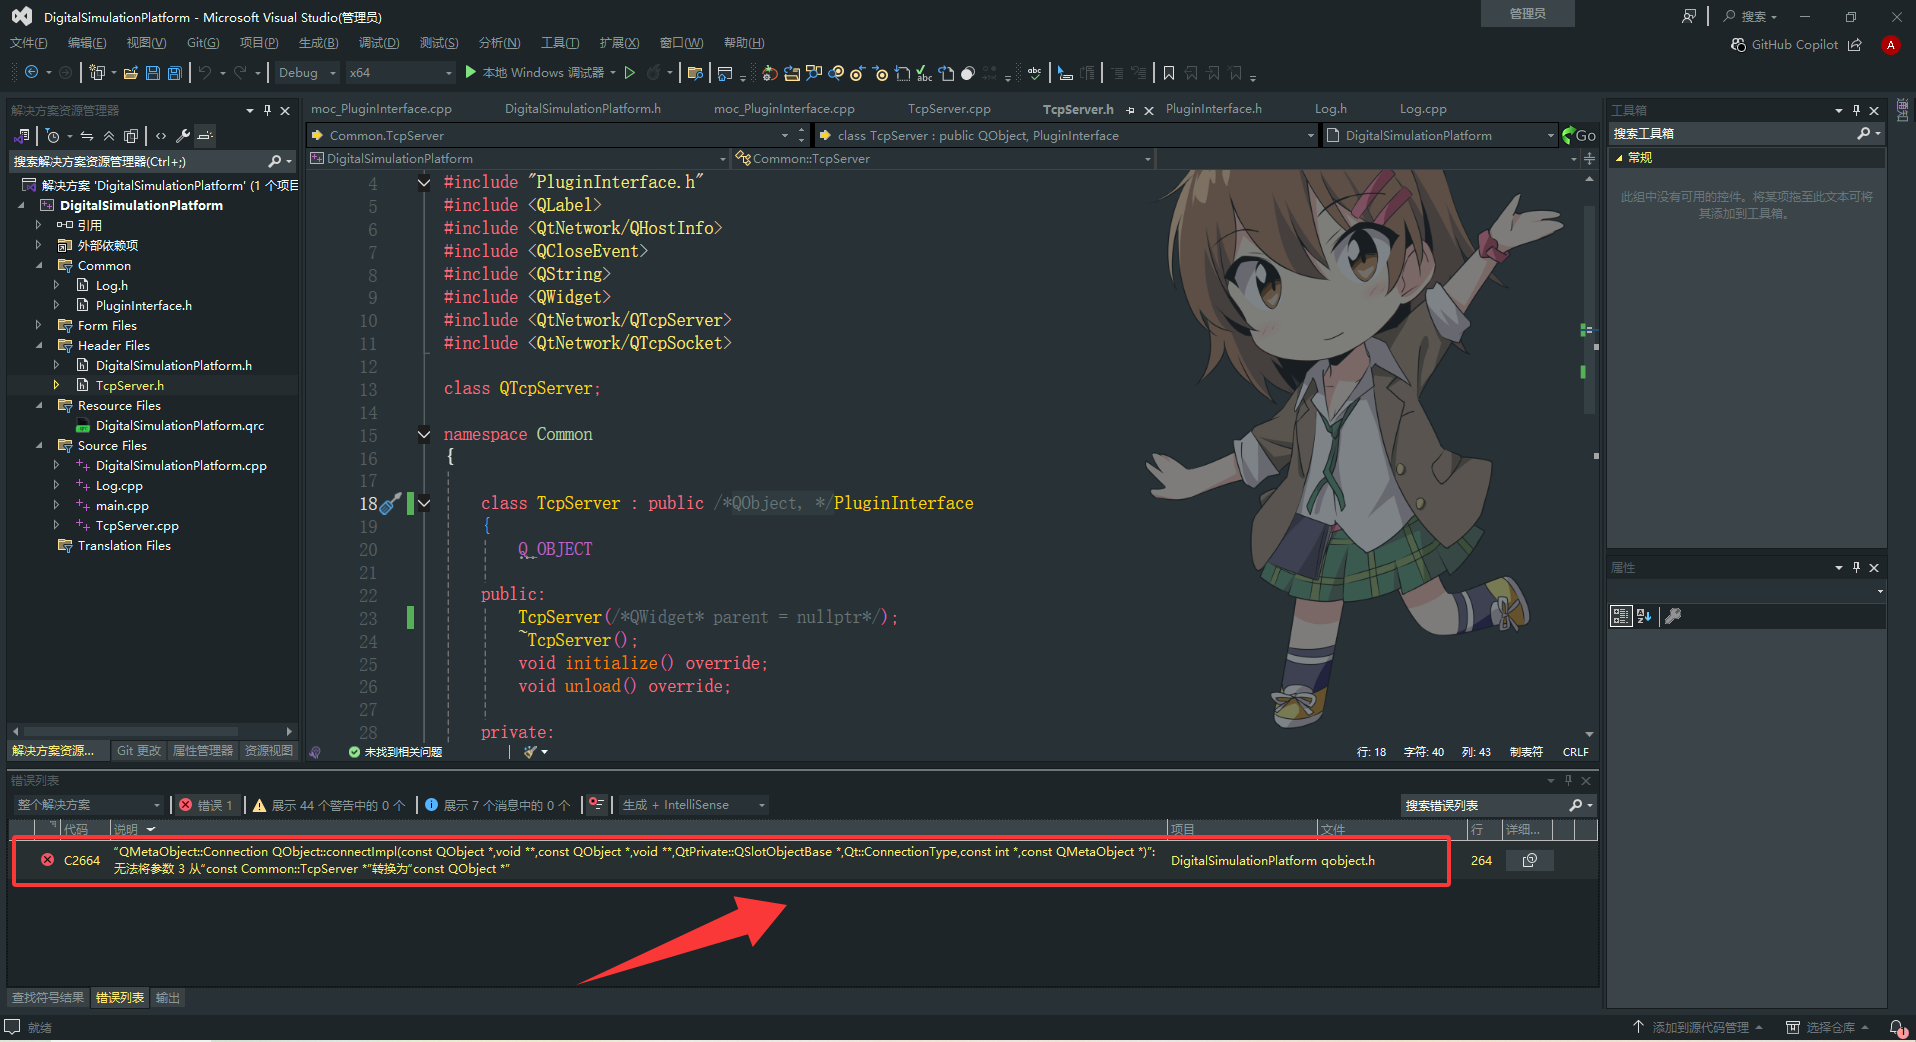
Task: Open properties wrench icon in Solution Explorer
Action: click(x=183, y=135)
